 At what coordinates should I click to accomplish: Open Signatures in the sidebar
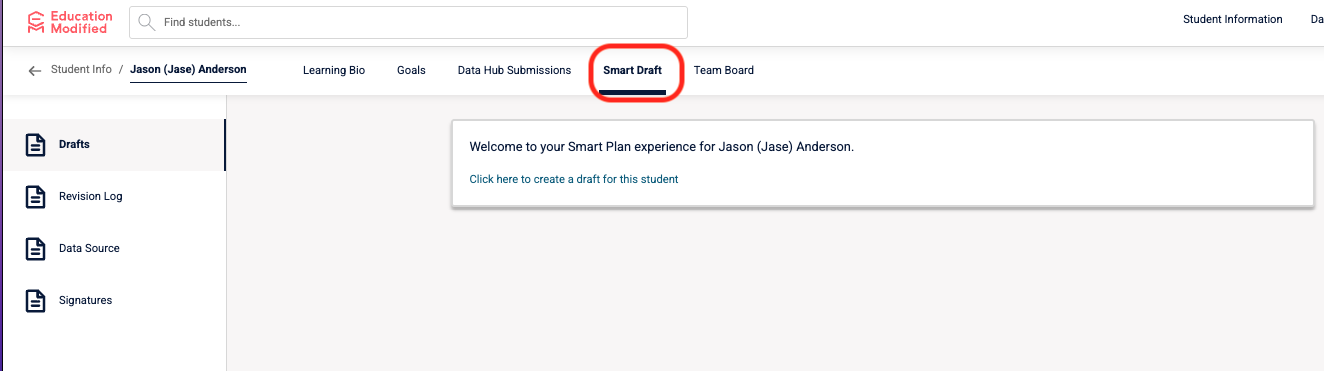coord(113,301)
